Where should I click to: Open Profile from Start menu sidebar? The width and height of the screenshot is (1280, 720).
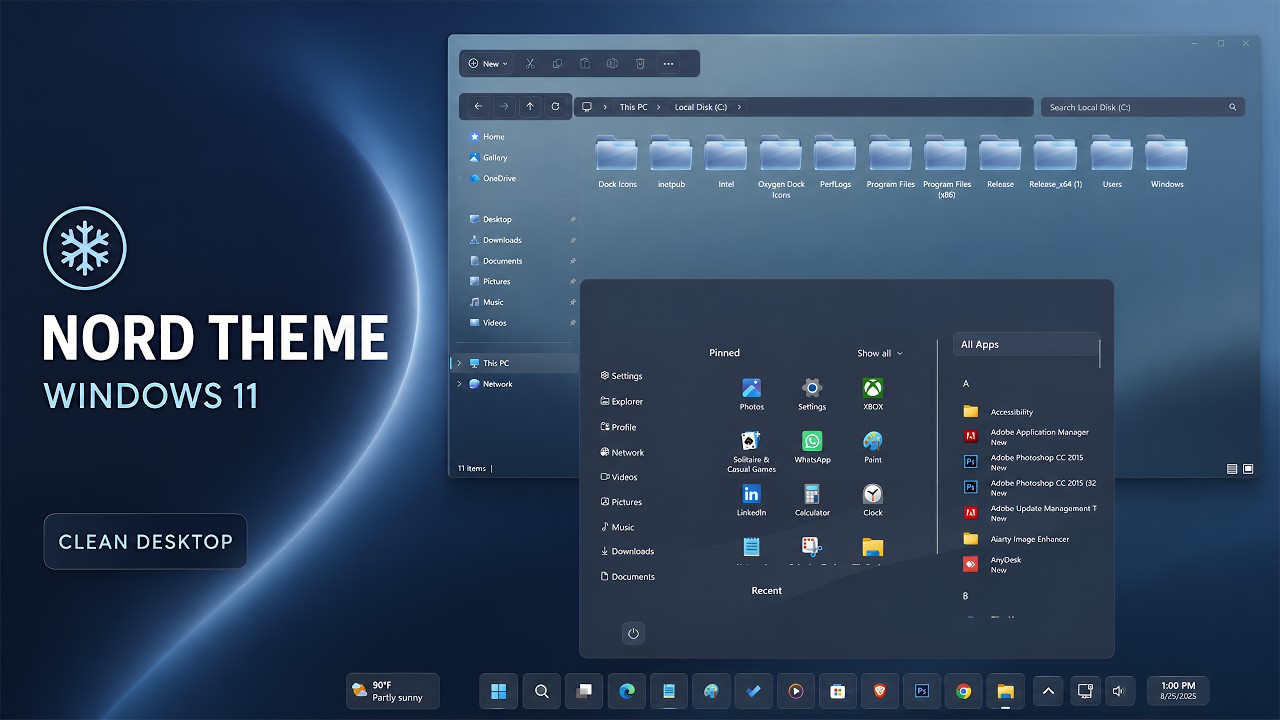click(x=618, y=427)
